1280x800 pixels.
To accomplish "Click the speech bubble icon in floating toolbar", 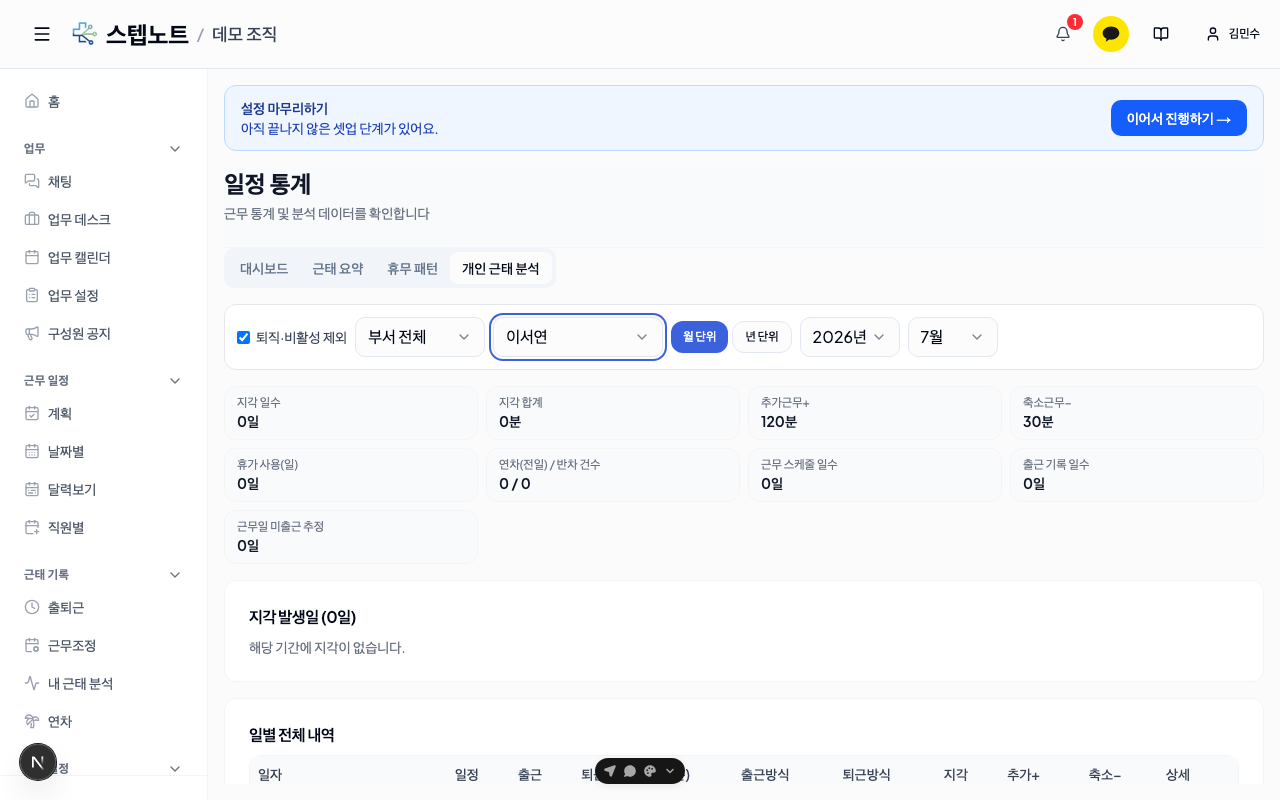I will click(630, 771).
